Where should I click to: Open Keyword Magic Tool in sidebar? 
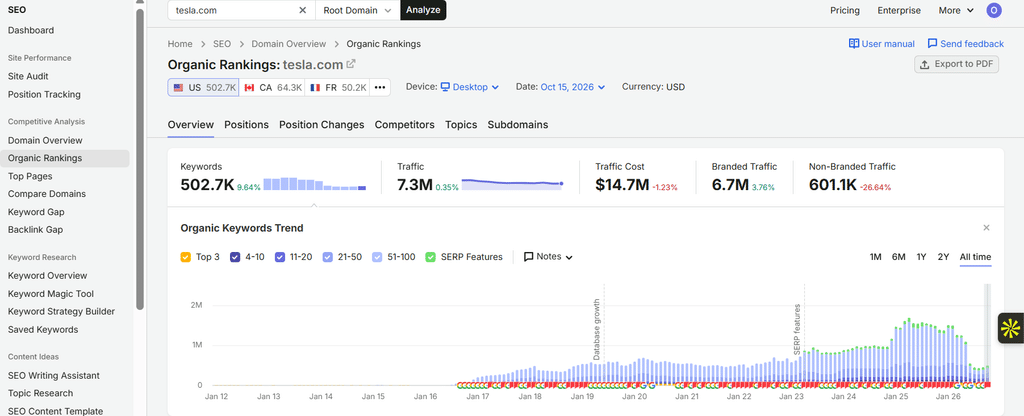51,294
